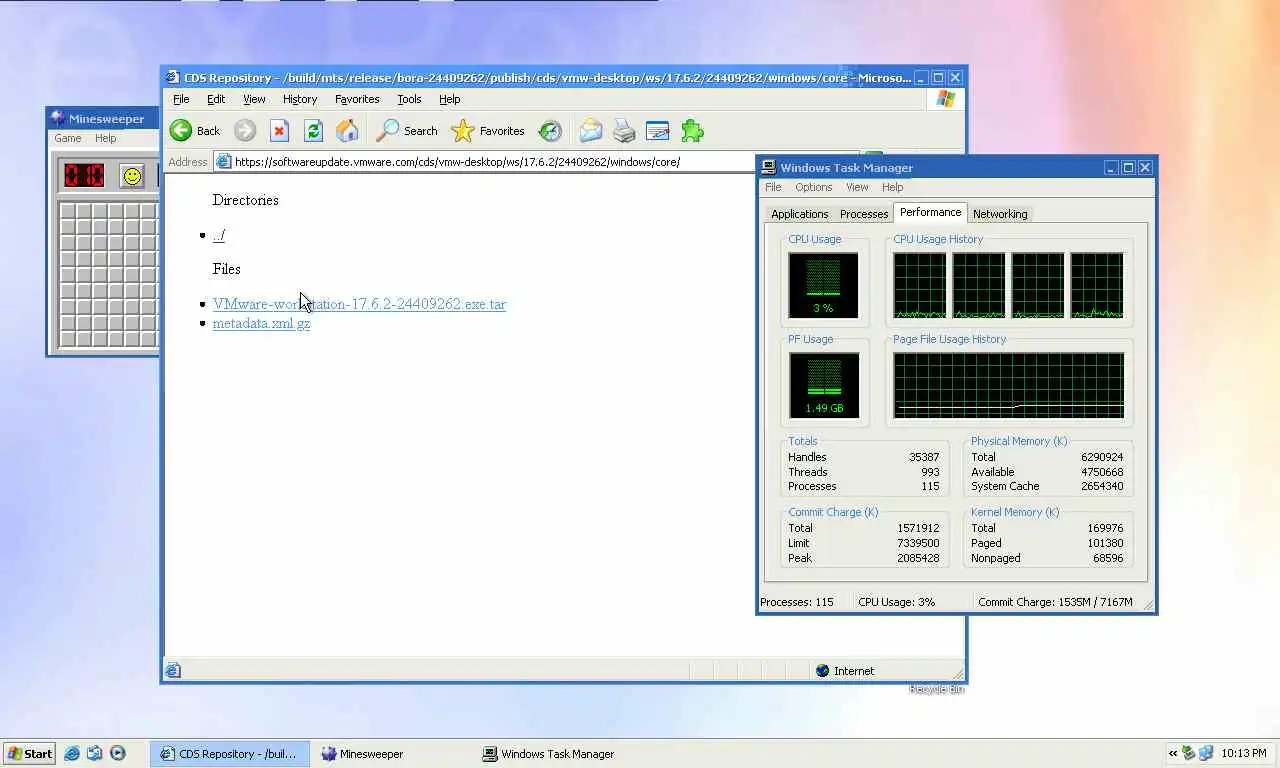Viewport: 1280px width, 768px height.
Task: Switch to CDS Repository taskbar button
Action: [229, 754]
